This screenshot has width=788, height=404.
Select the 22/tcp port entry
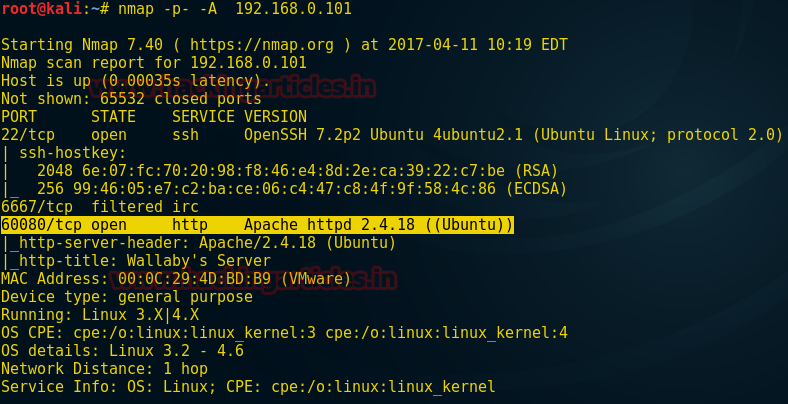coord(28,134)
